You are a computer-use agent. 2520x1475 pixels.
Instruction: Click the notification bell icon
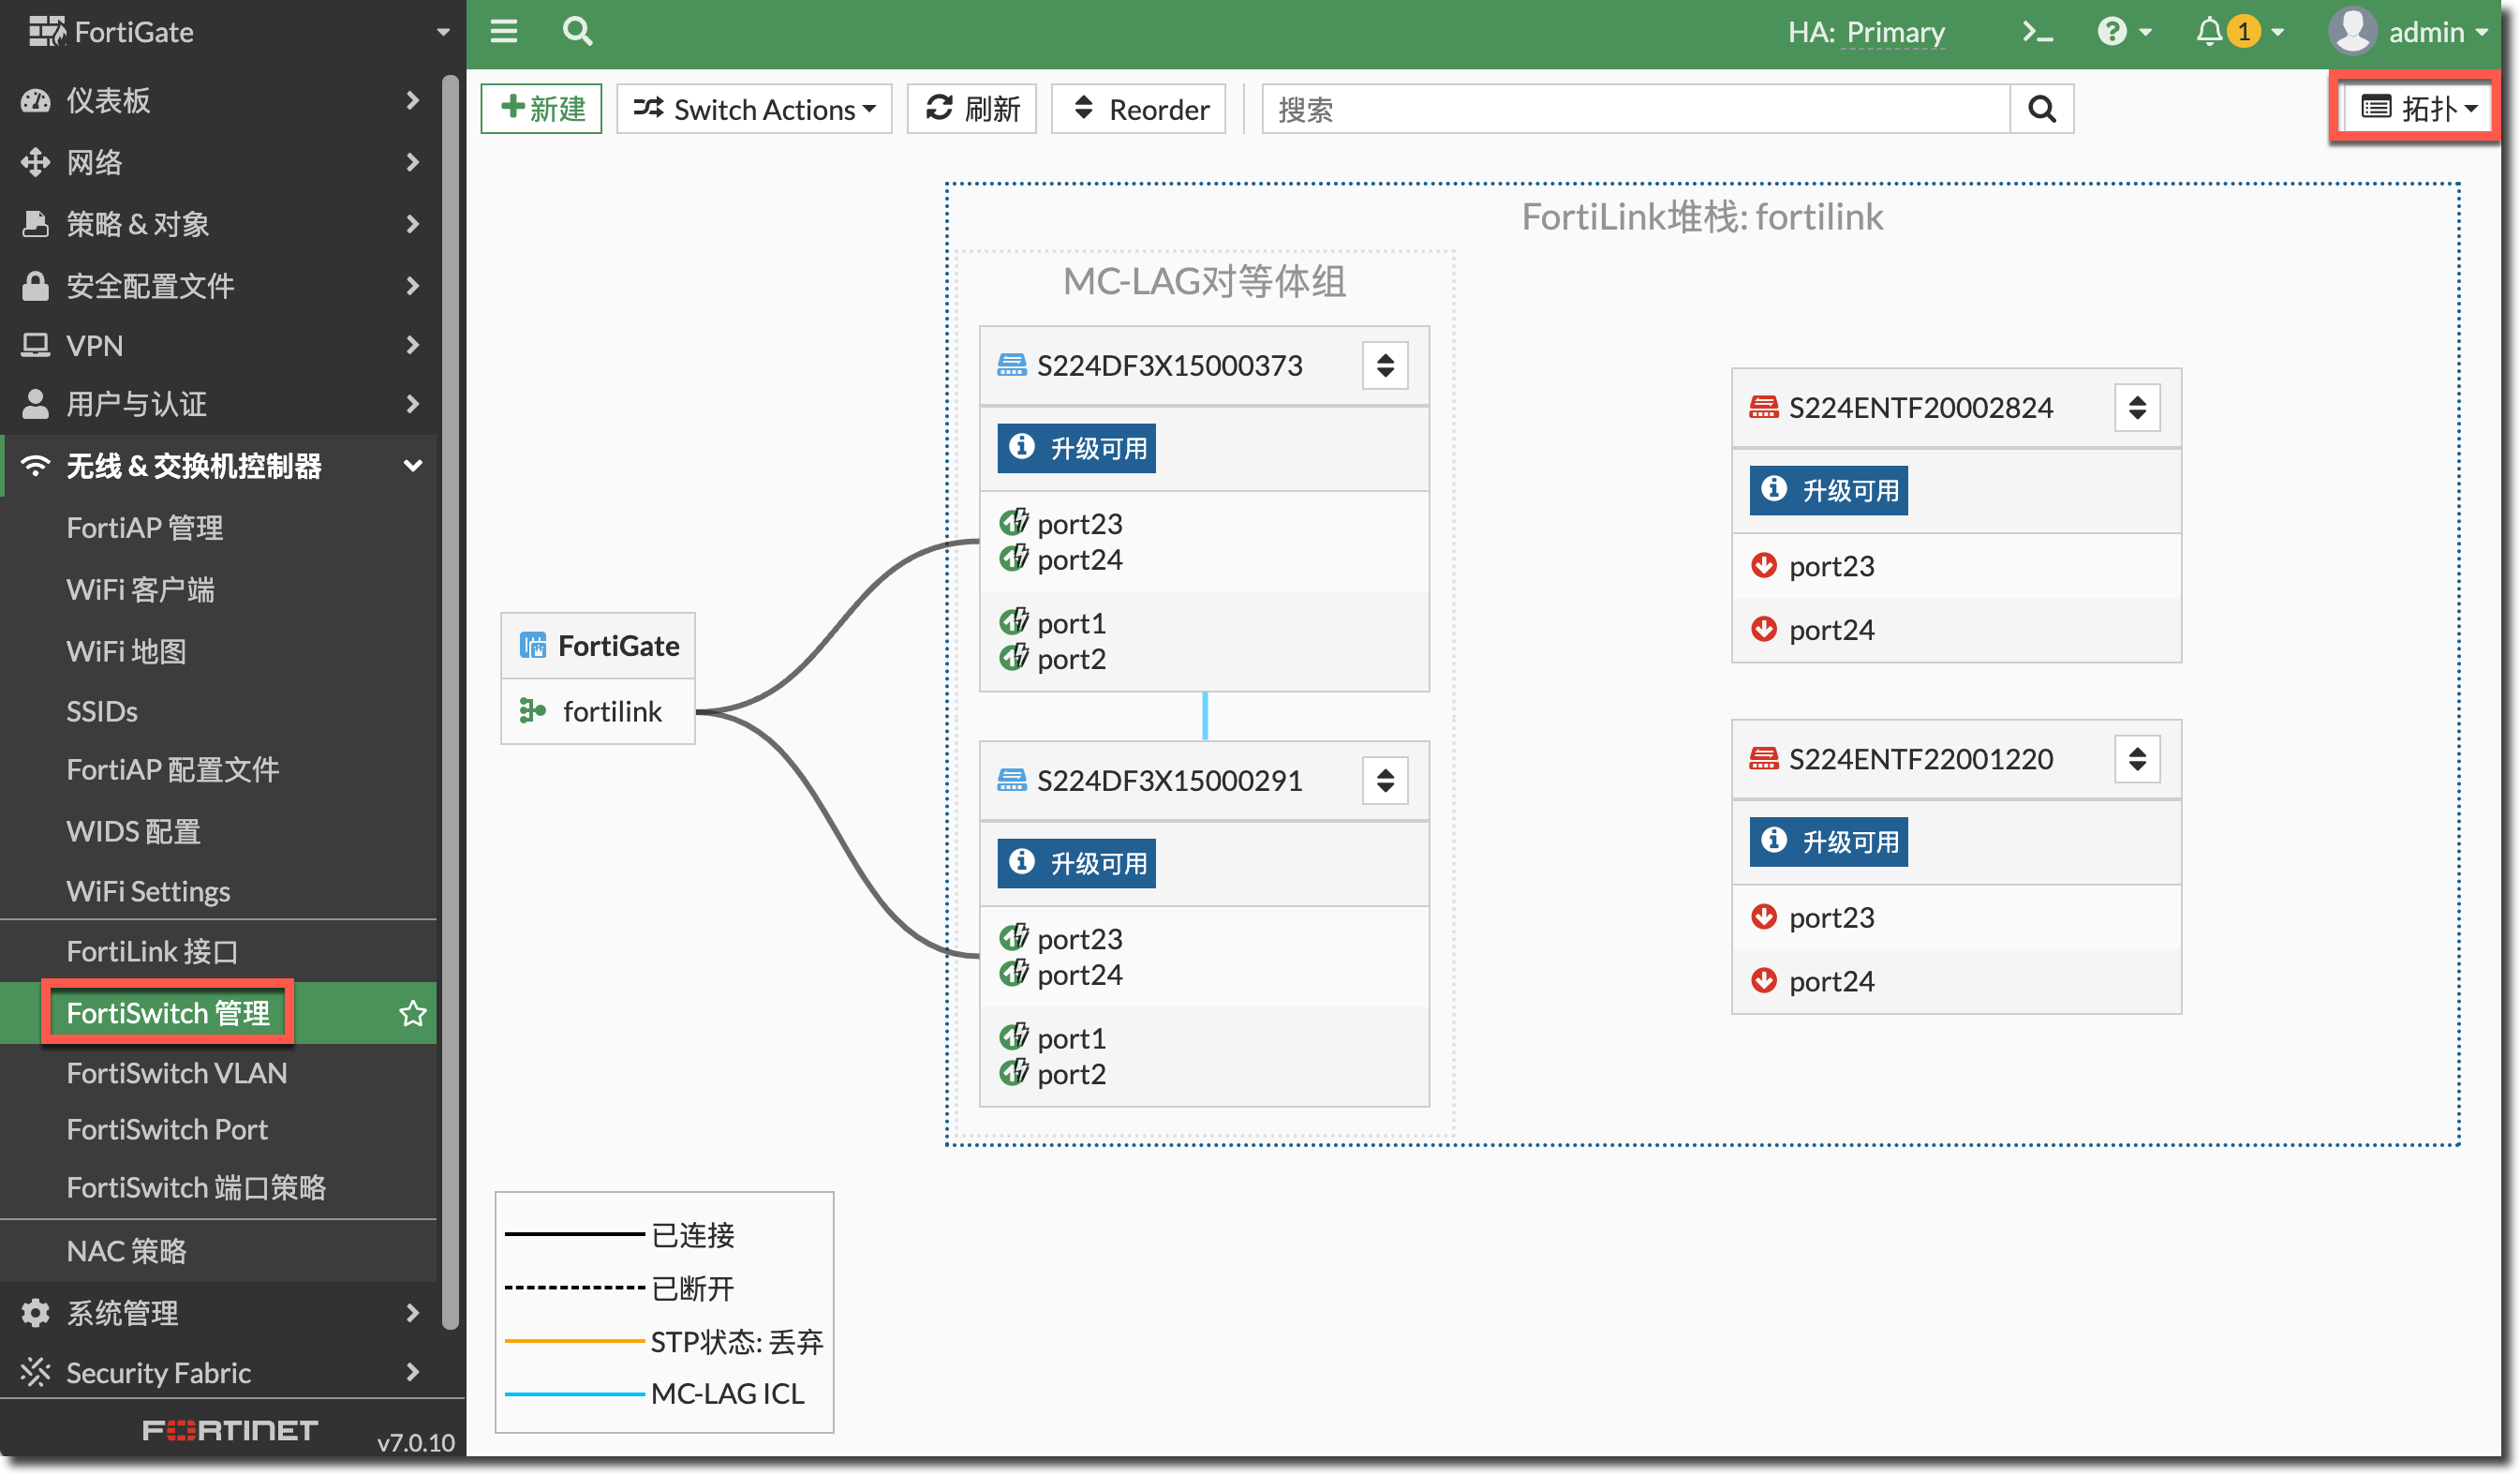[x=2208, y=32]
